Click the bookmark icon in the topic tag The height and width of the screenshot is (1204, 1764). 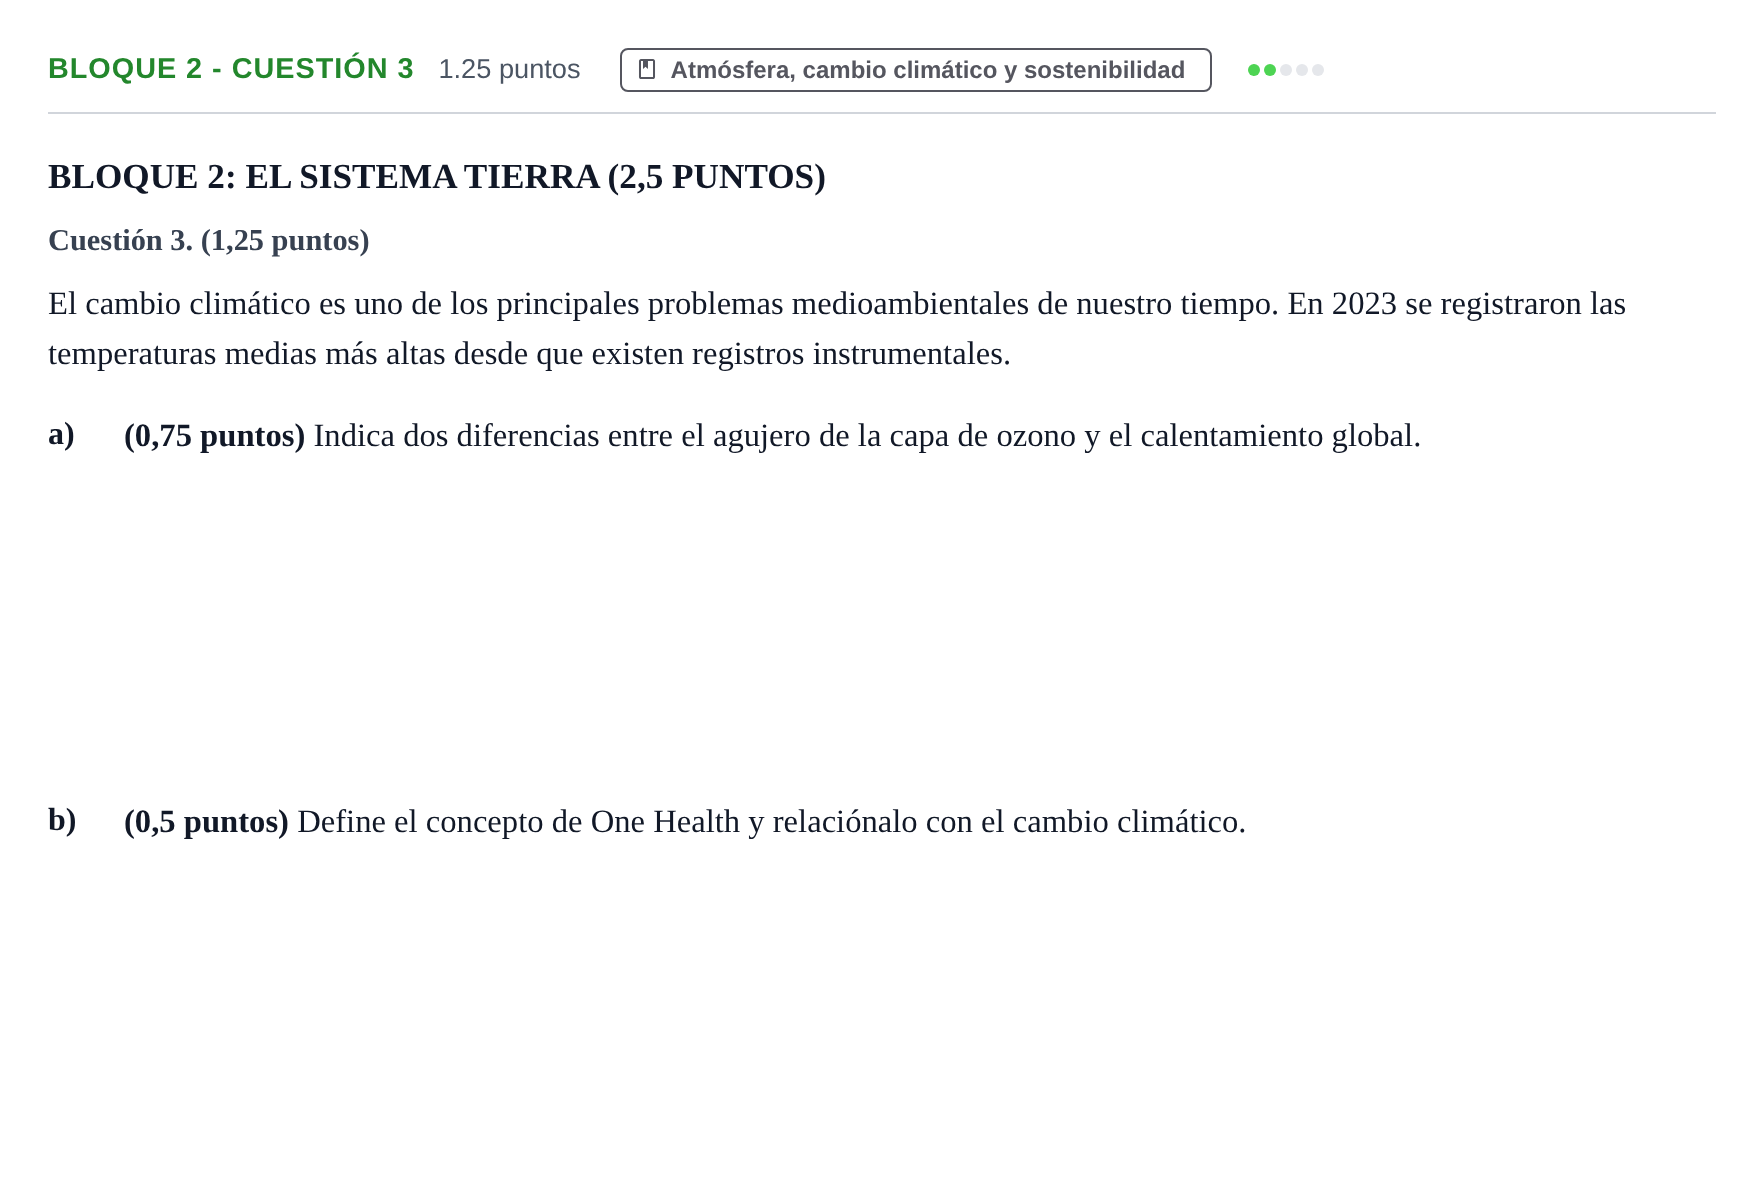coord(647,70)
